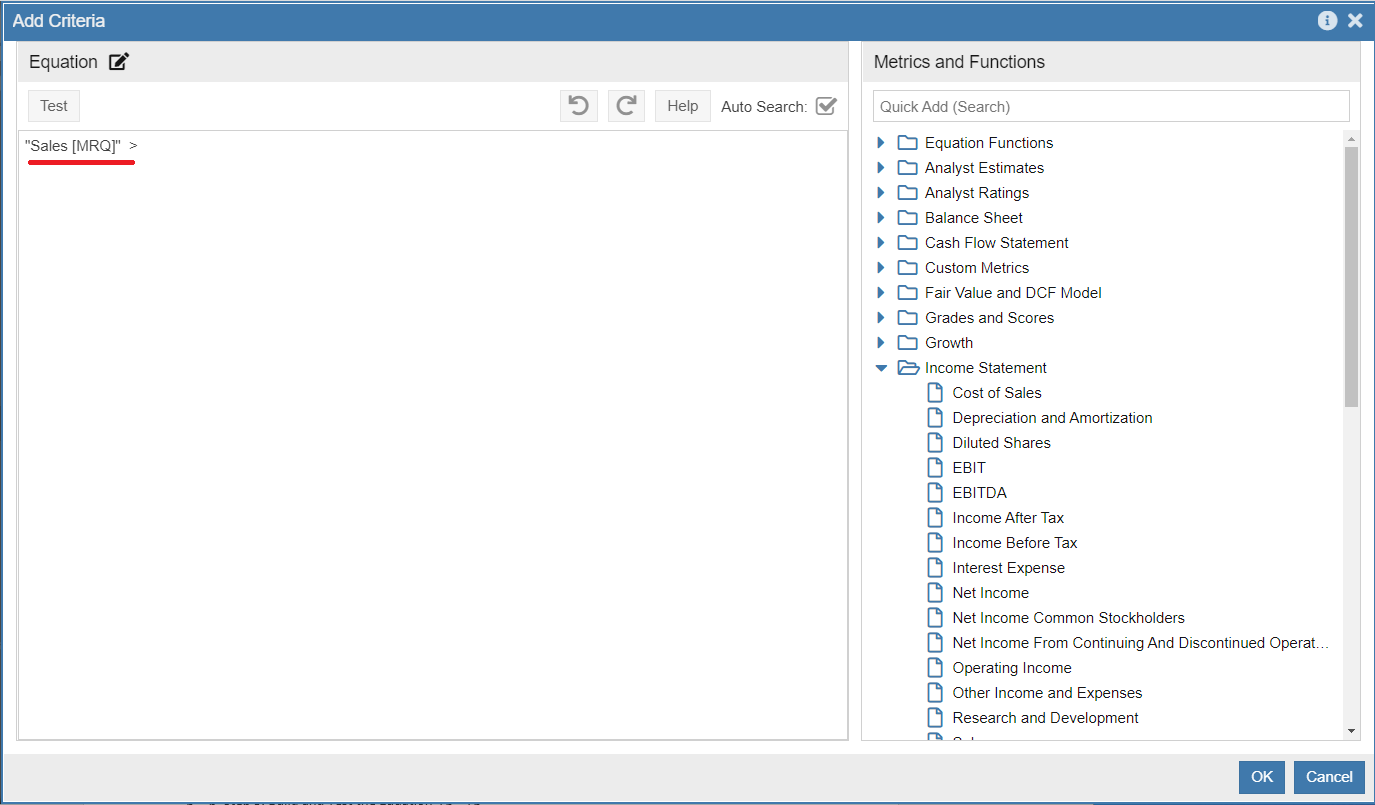Screen dimensions: 1375x805
Task: Expand Fair Value and DCF Model arrow
Action: click(x=881, y=293)
